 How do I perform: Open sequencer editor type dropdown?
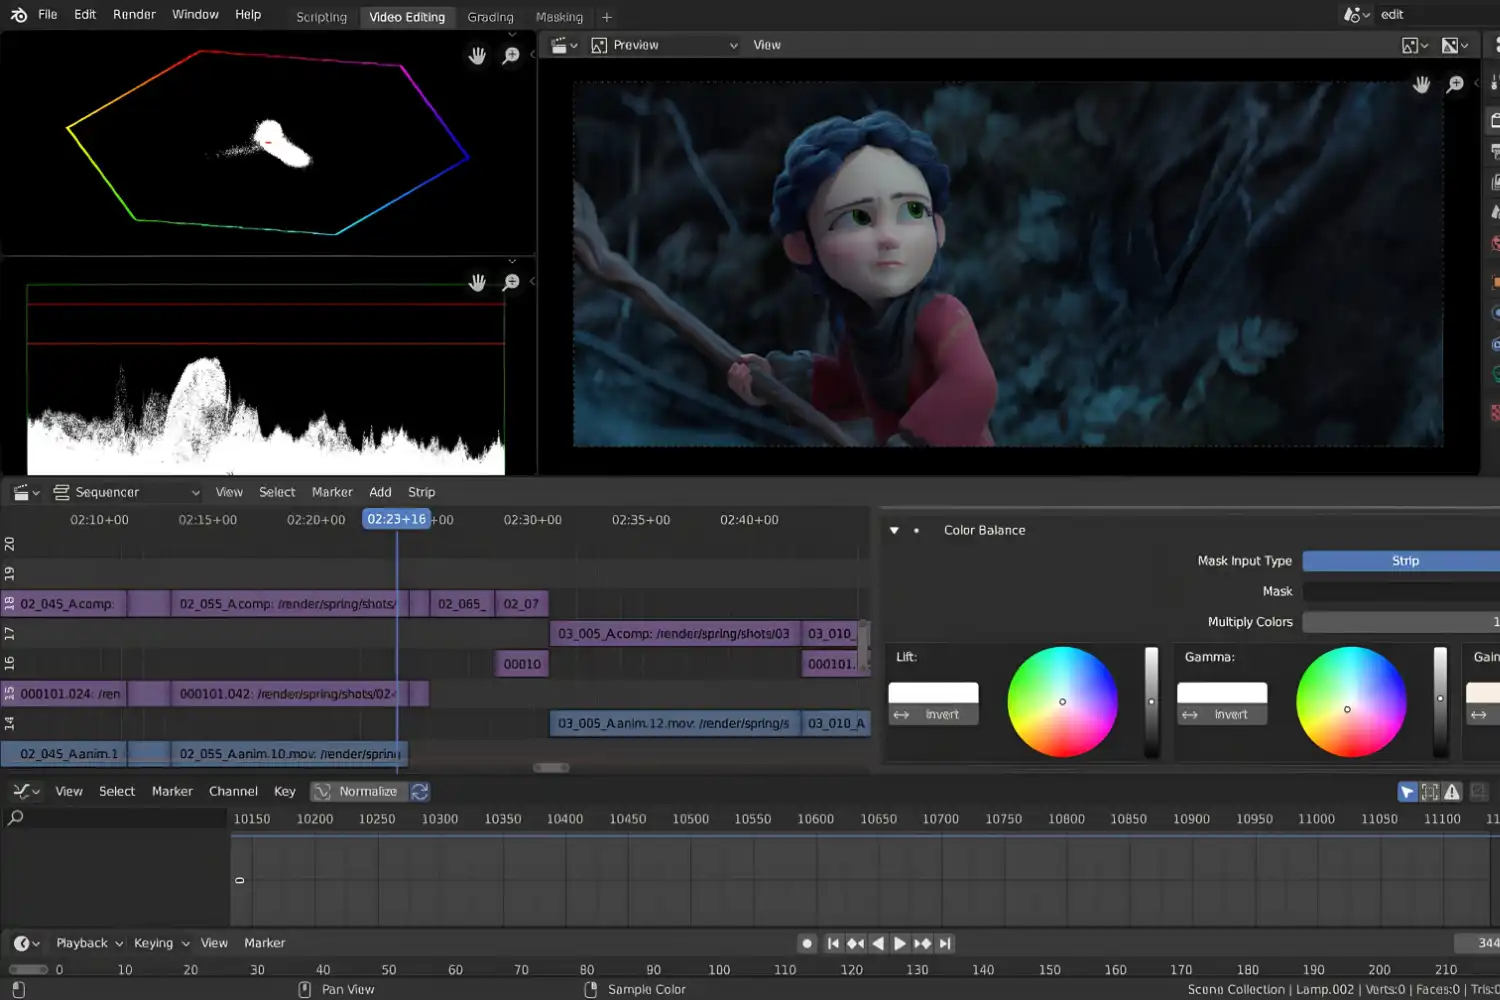(x=26, y=492)
